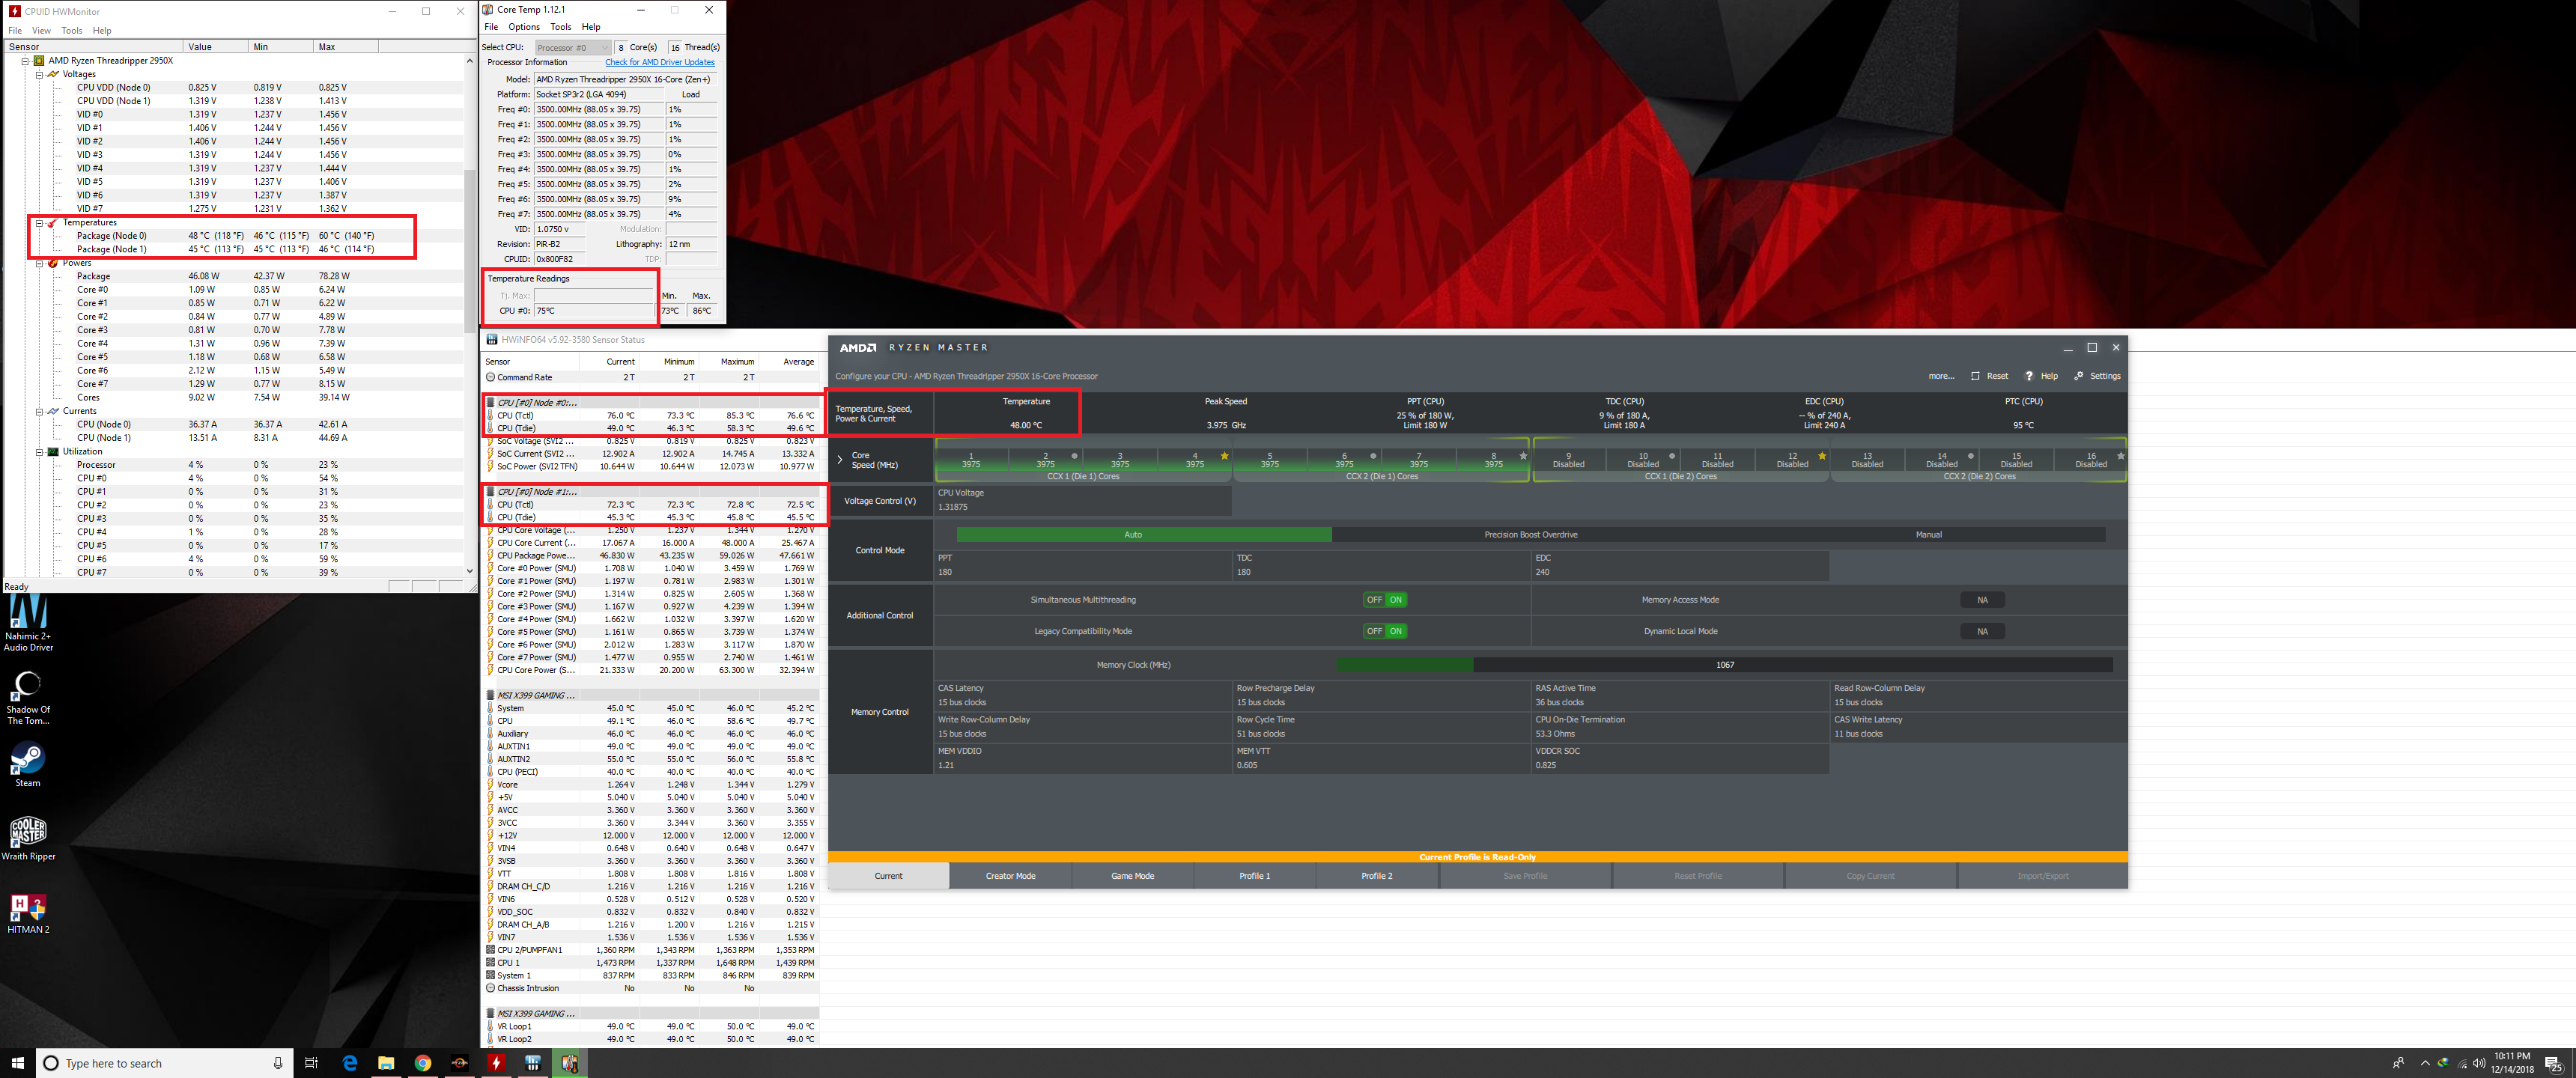Open Options menu in Core Temp
The height and width of the screenshot is (1078, 2576).
[524, 27]
